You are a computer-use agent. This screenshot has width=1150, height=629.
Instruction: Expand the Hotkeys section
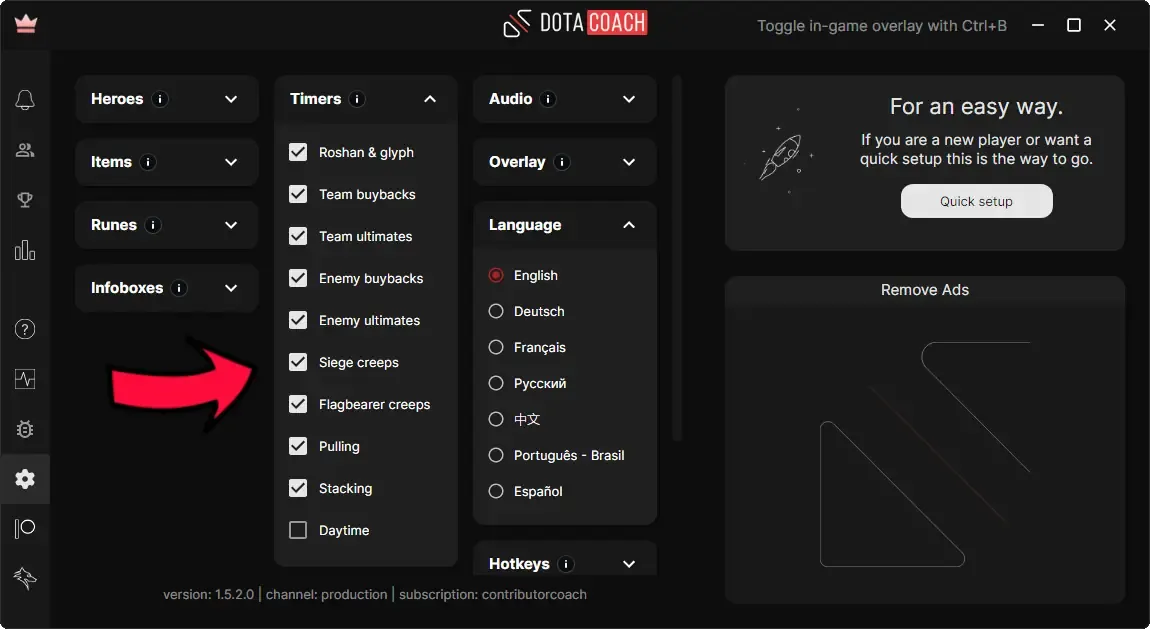click(x=628, y=564)
